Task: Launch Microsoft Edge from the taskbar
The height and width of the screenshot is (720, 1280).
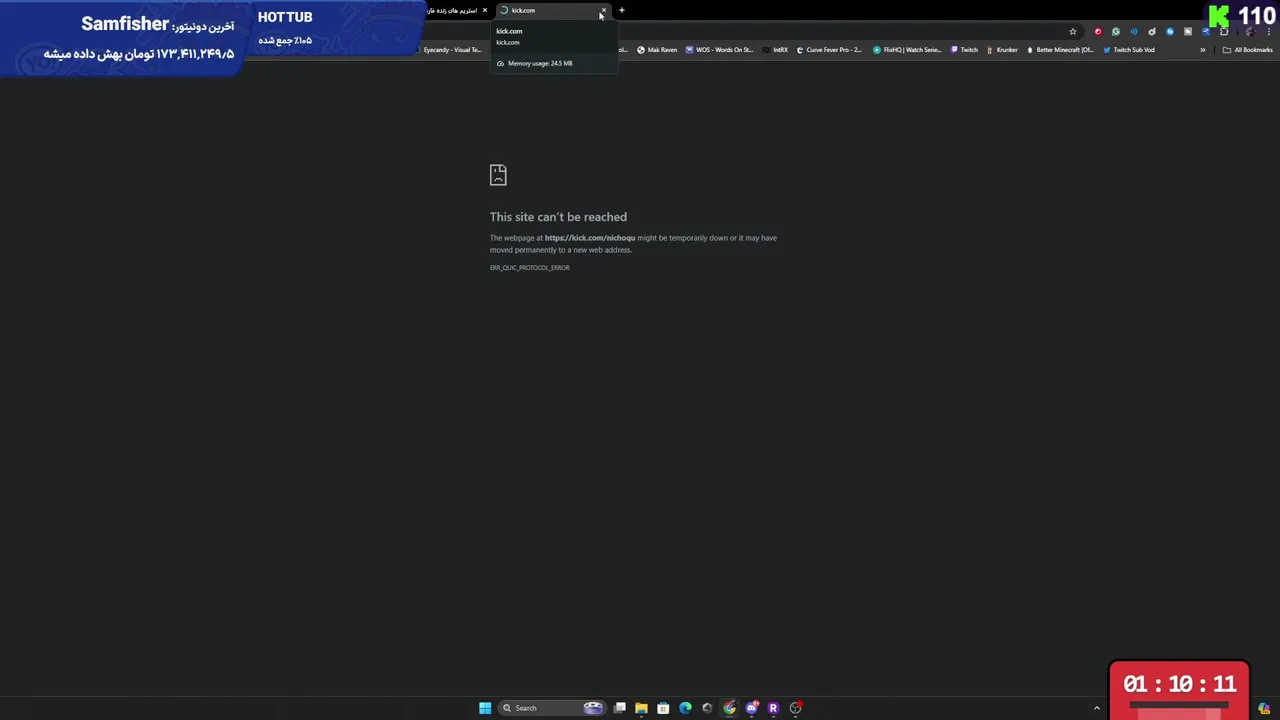Action: coord(685,708)
